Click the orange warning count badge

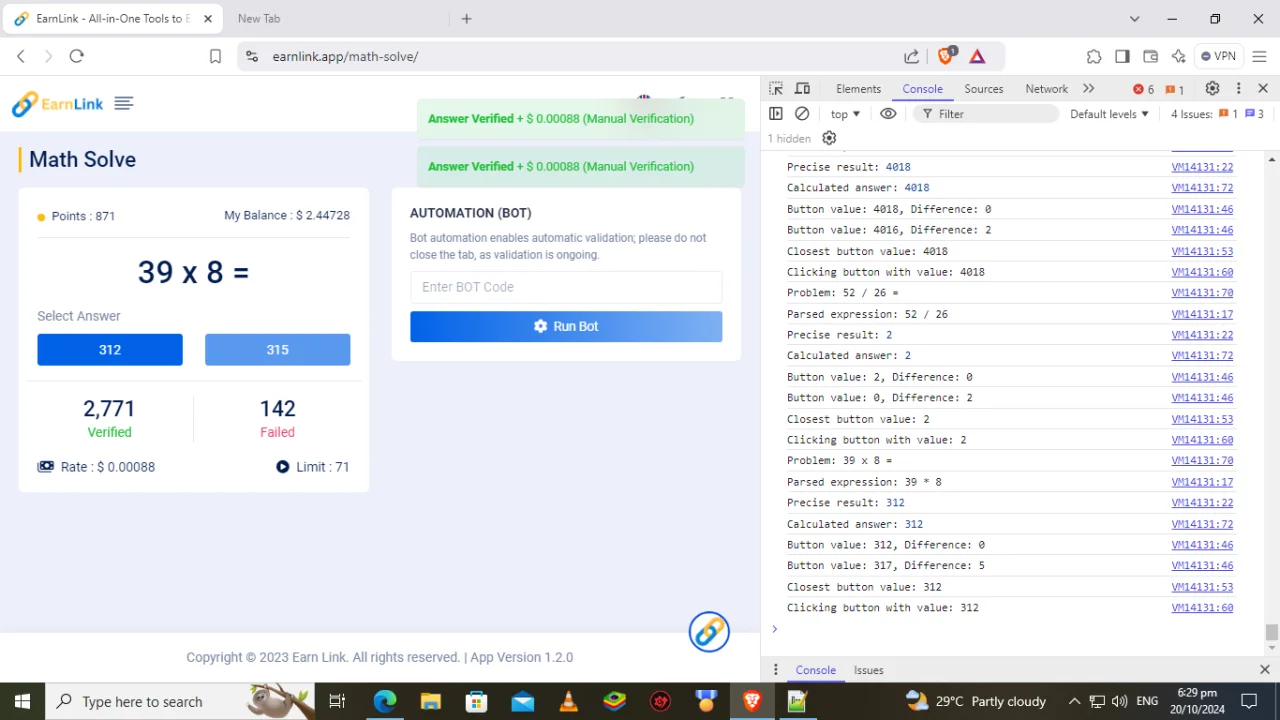[x=1176, y=89]
